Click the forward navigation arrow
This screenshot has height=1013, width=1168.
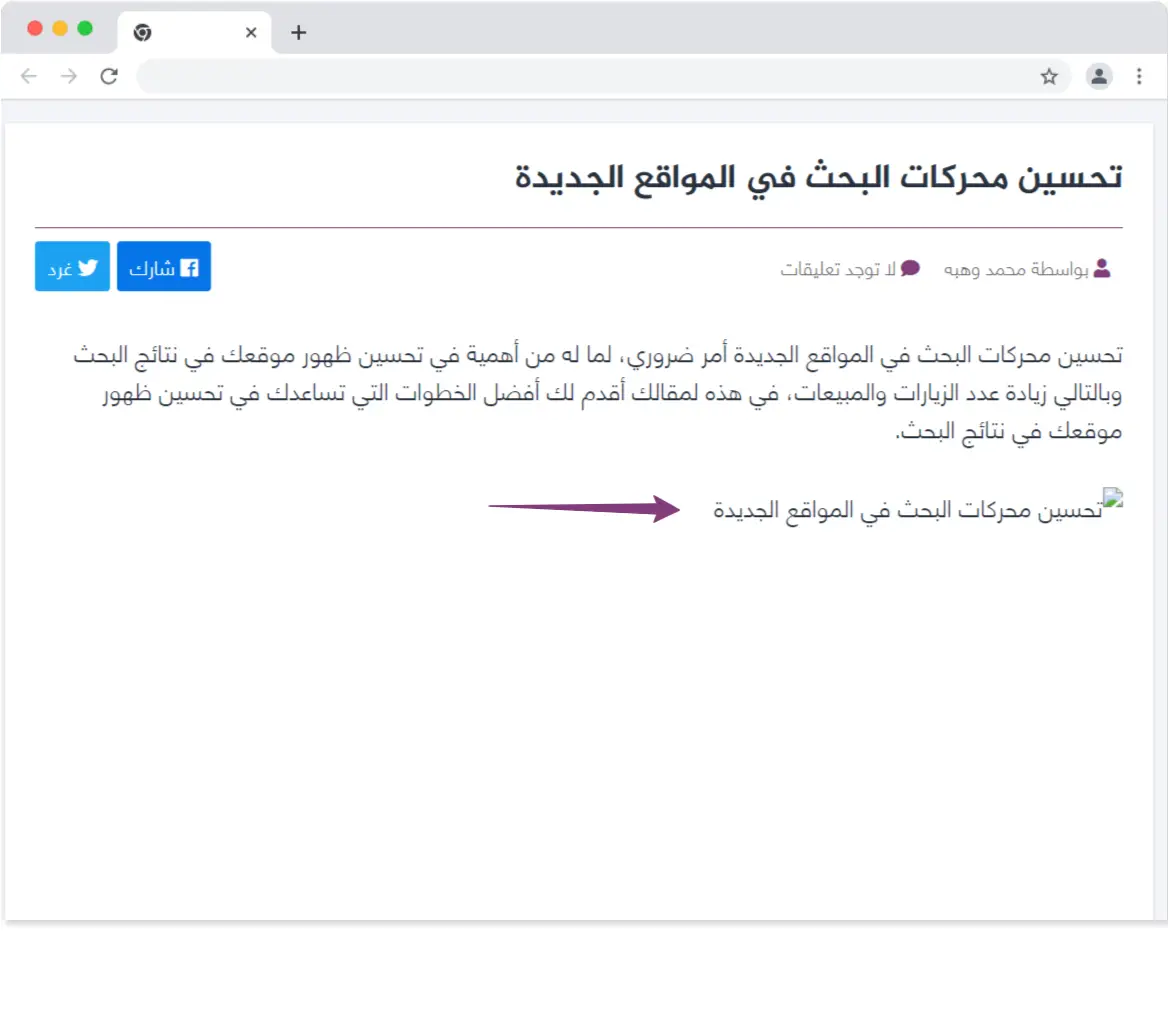click(68, 76)
